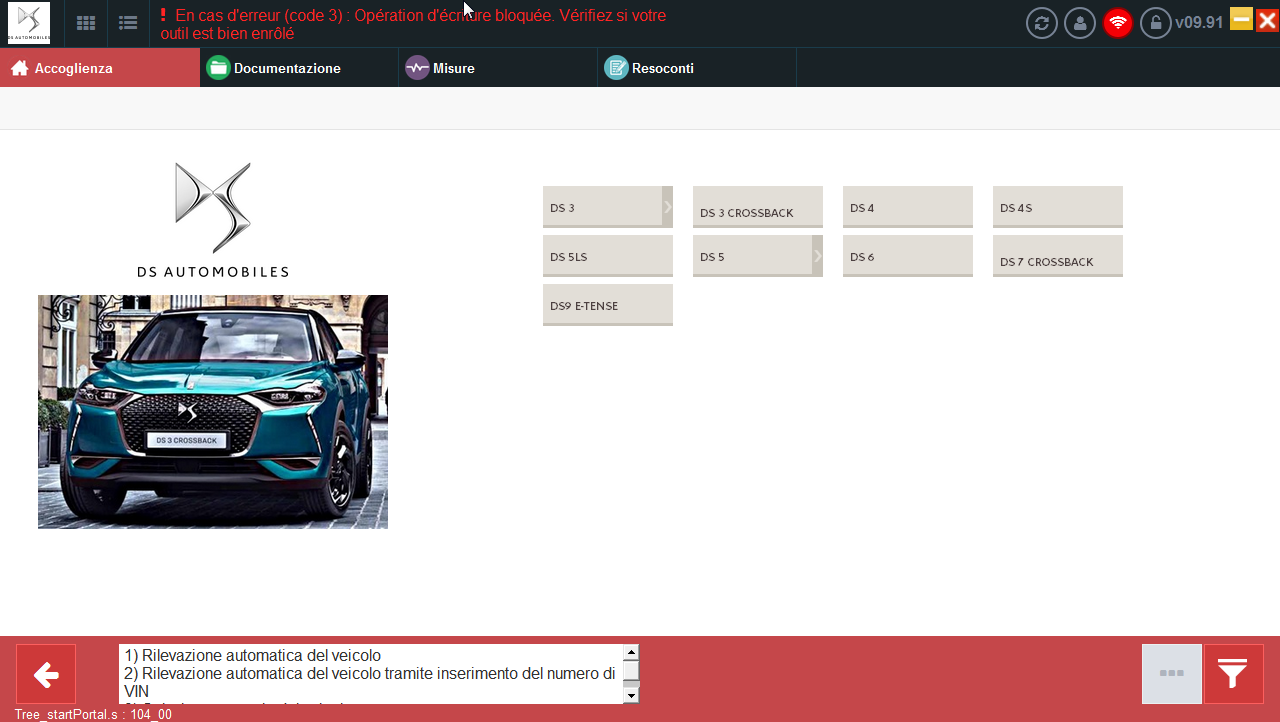Click the red Wi-Fi connection icon
1280x722 pixels.
[x=1118, y=23]
